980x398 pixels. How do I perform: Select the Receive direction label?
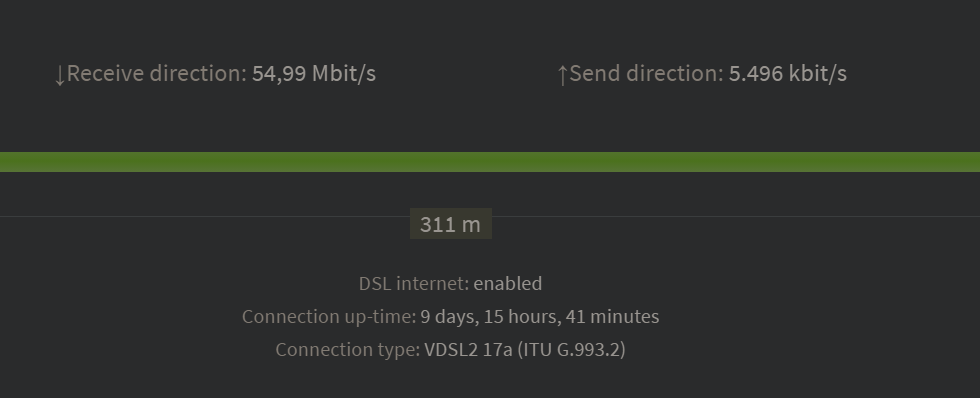[157, 74]
